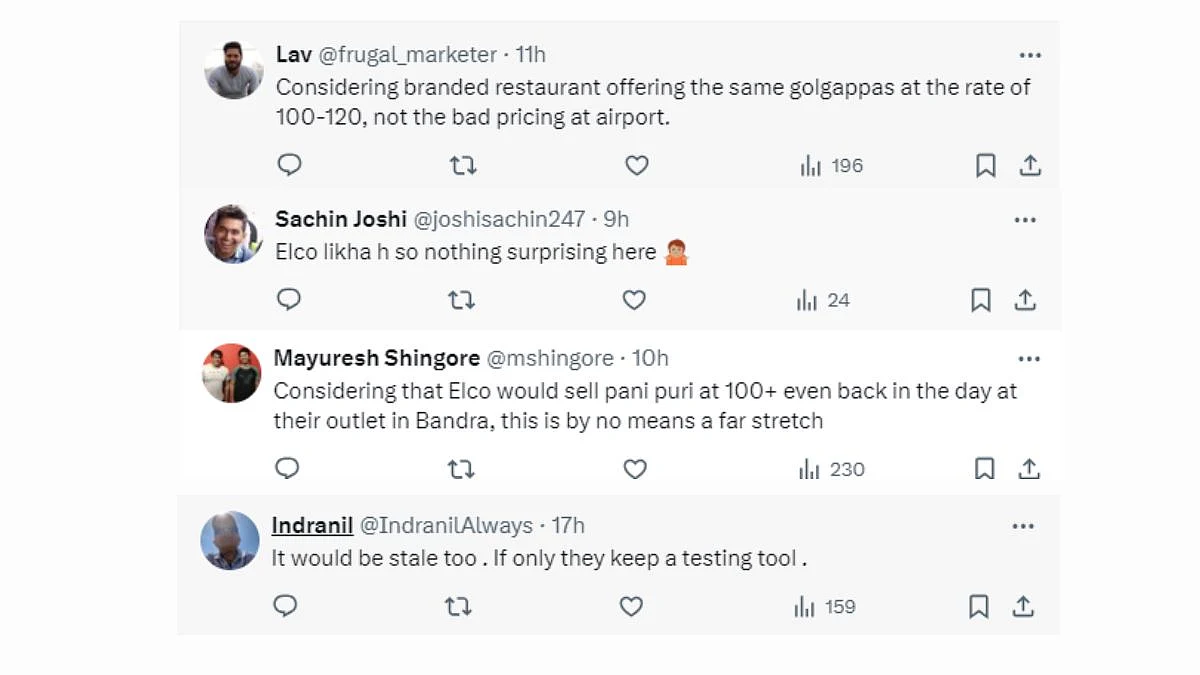The height and width of the screenshot is (675, 1200).
Task: Open more options menu on Indranil's tweet
Action: [x=1023, y=526]
